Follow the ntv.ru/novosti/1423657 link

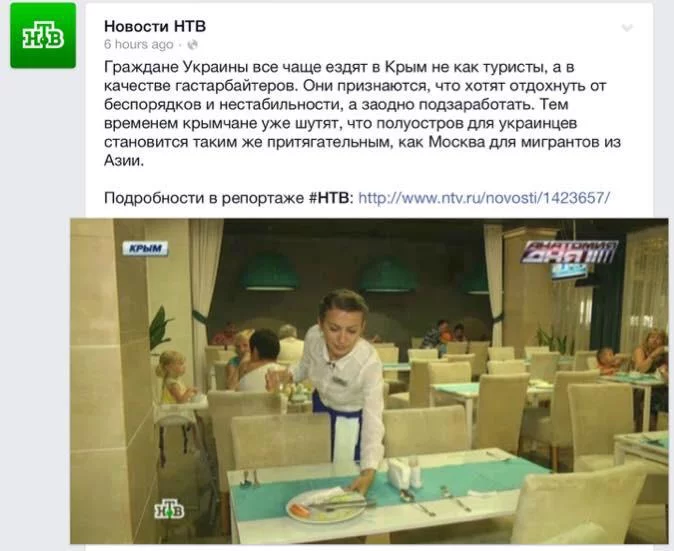pos(484,198)
